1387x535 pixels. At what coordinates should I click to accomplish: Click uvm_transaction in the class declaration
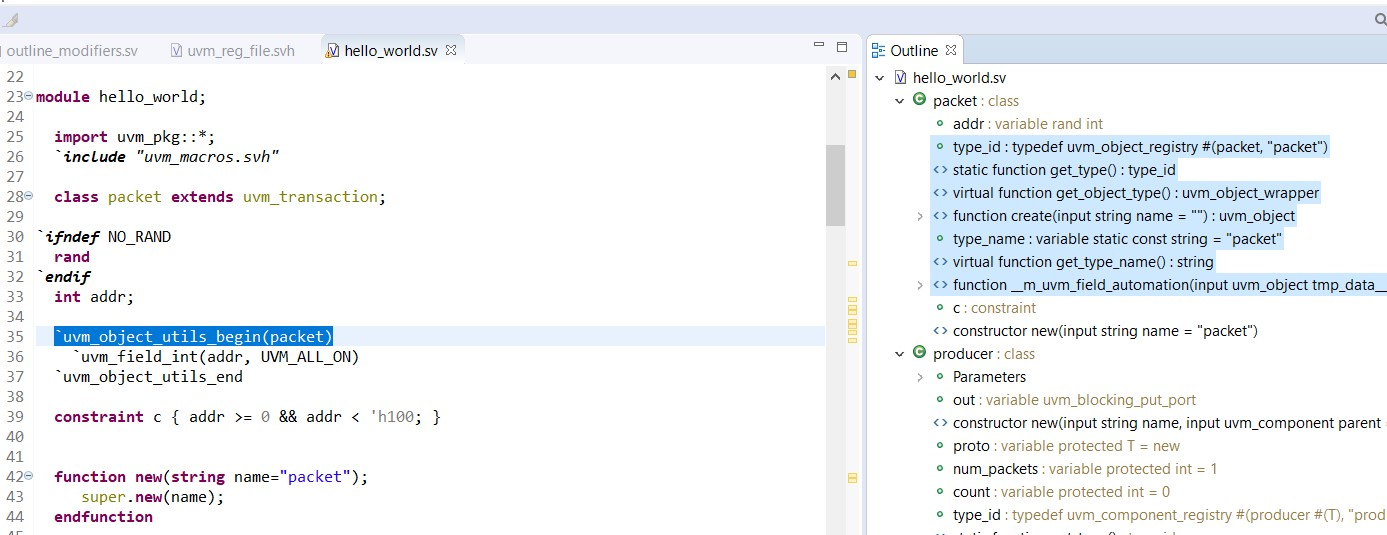pos(311,197)
